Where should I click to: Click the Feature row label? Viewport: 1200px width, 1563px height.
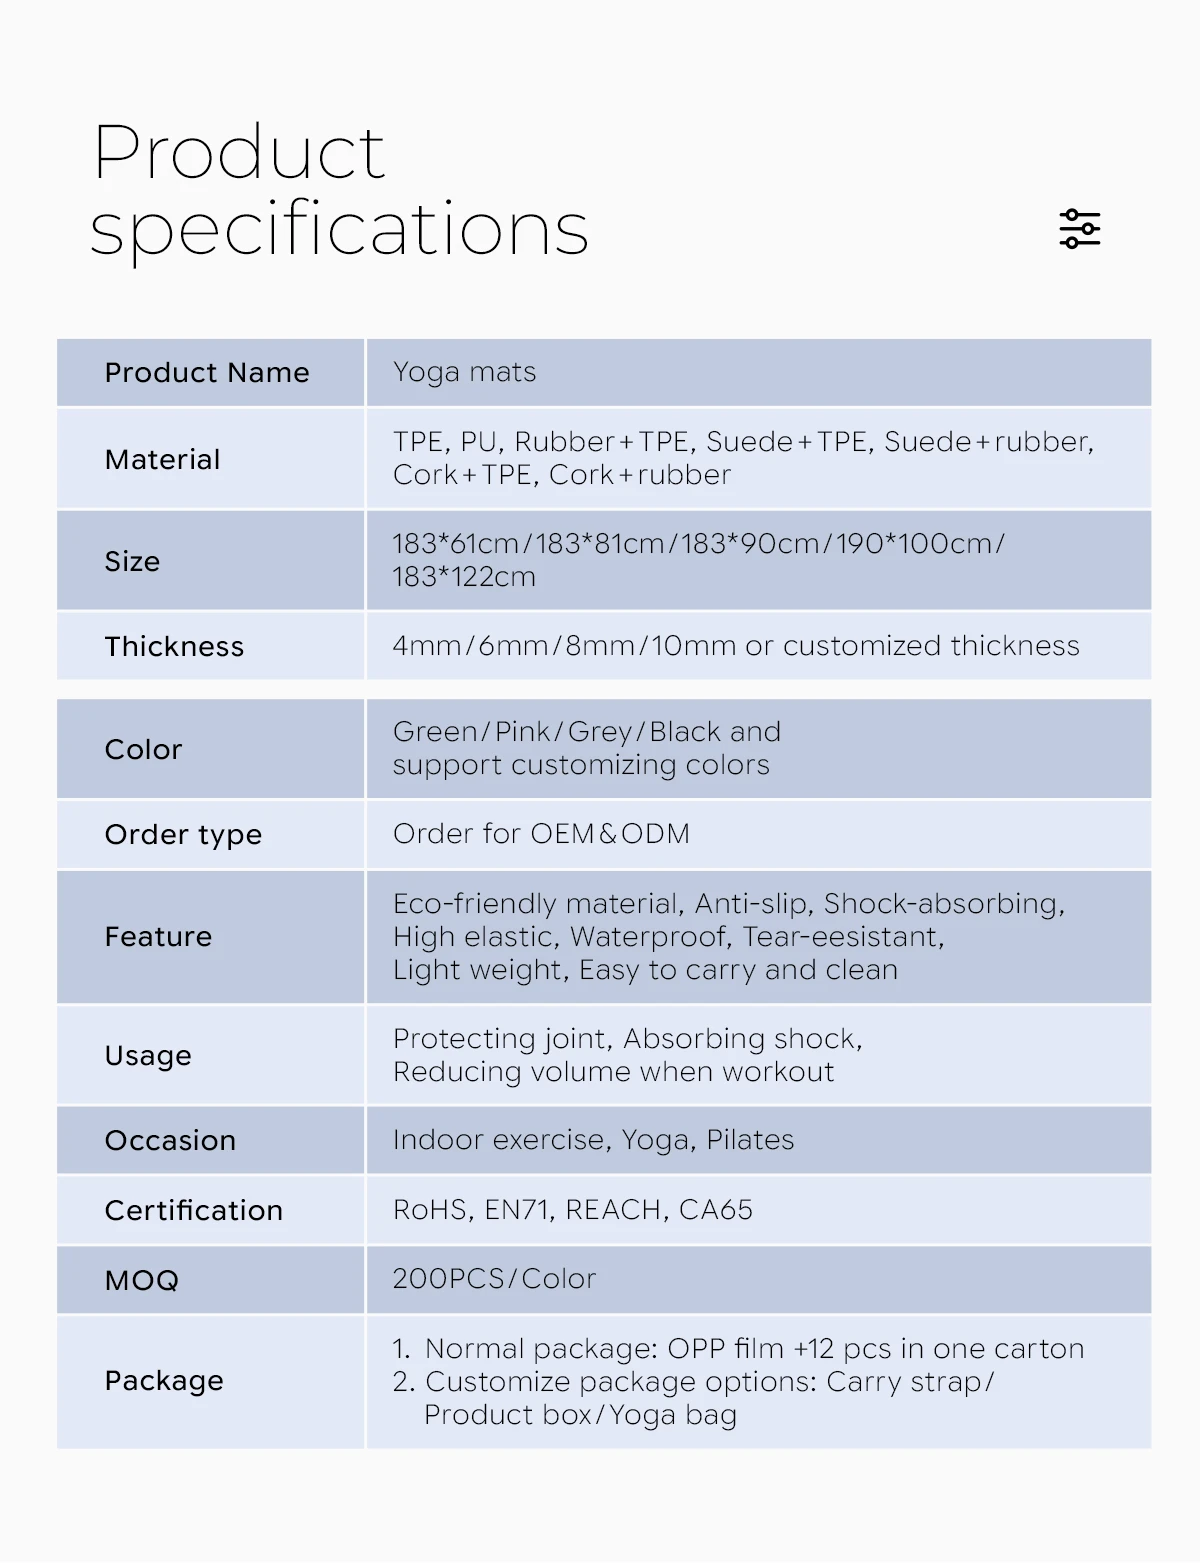coord(158,936)
